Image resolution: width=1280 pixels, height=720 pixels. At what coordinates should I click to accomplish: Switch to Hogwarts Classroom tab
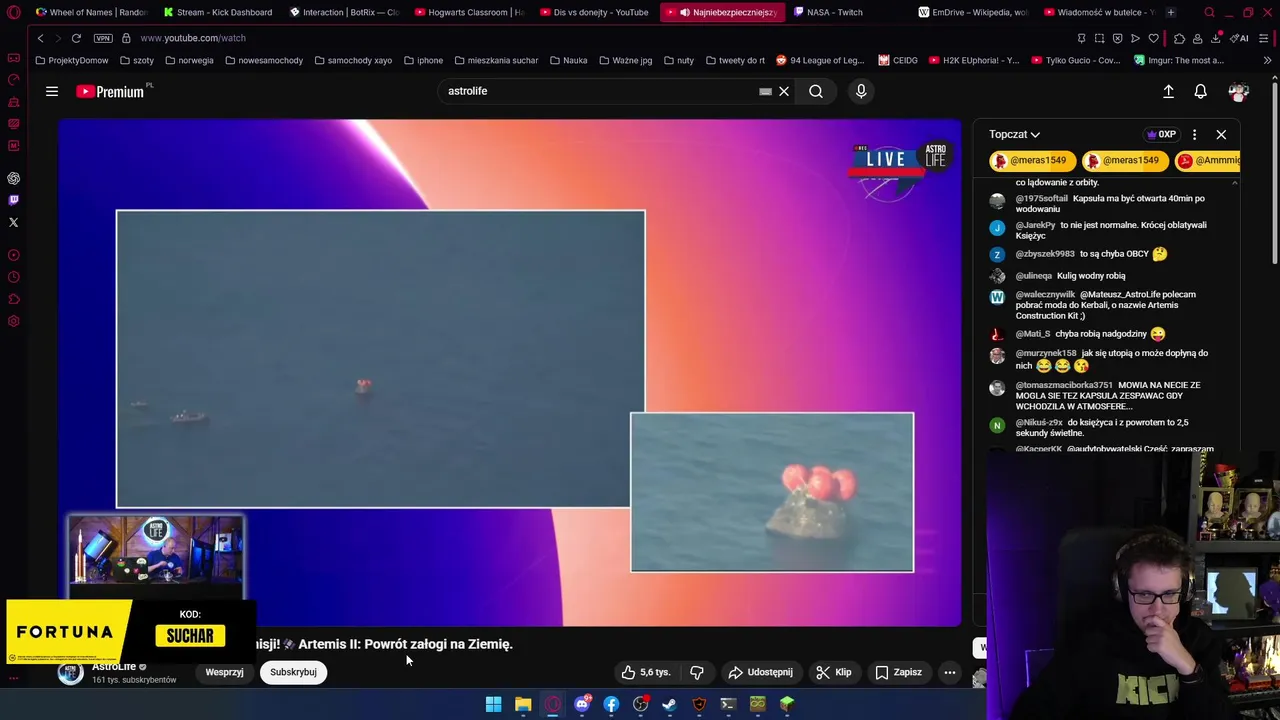point(471,12)
